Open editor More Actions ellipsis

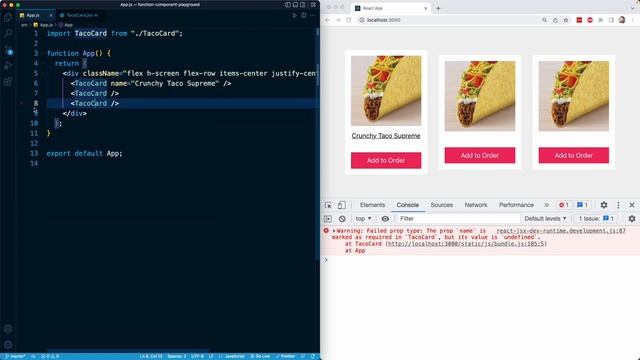pyautogui.click(x=313, y=16)
